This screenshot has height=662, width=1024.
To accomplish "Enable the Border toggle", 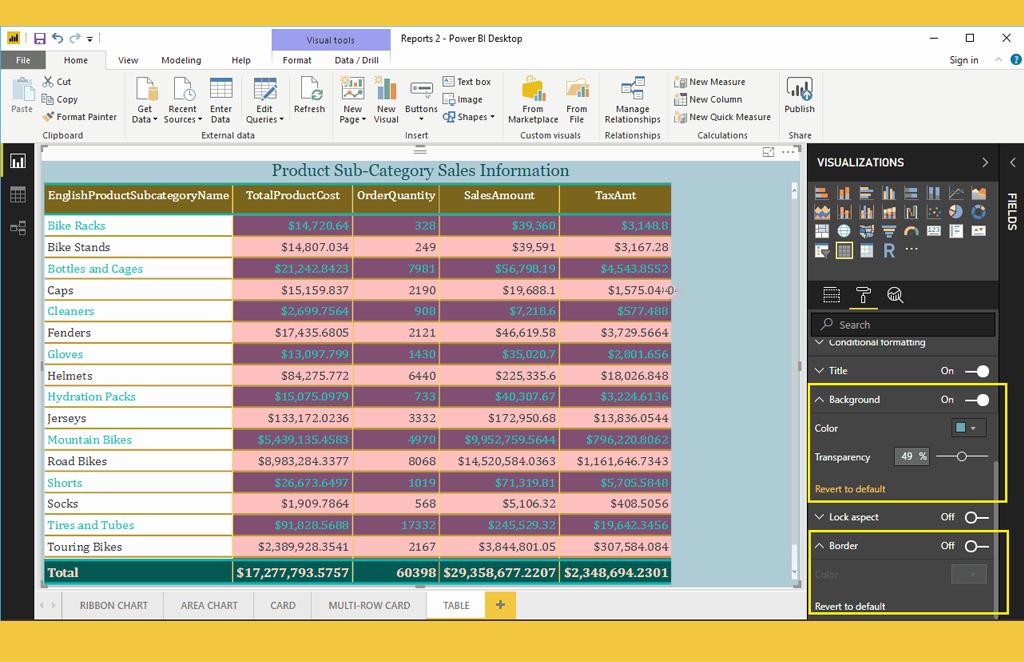I will pos(976,546).
